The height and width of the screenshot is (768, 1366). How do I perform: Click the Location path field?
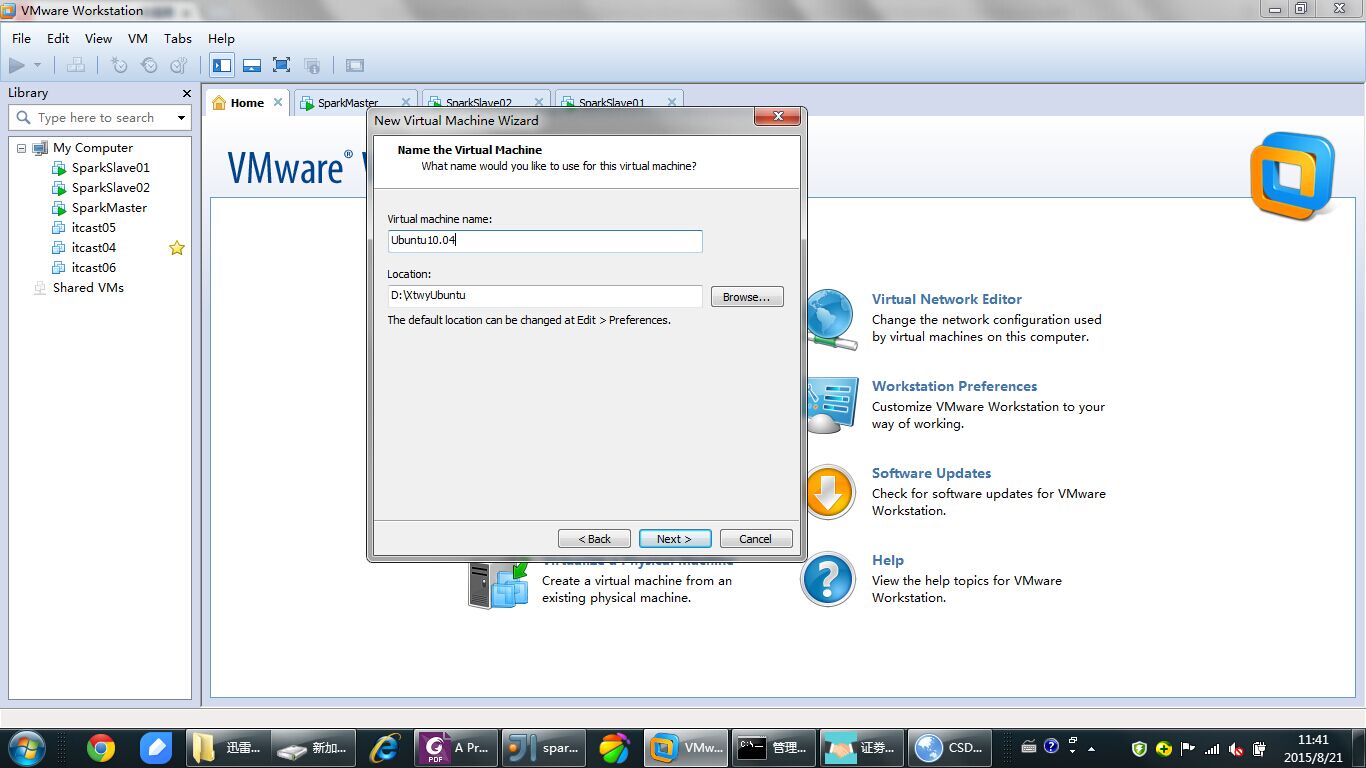coord(545,296)
